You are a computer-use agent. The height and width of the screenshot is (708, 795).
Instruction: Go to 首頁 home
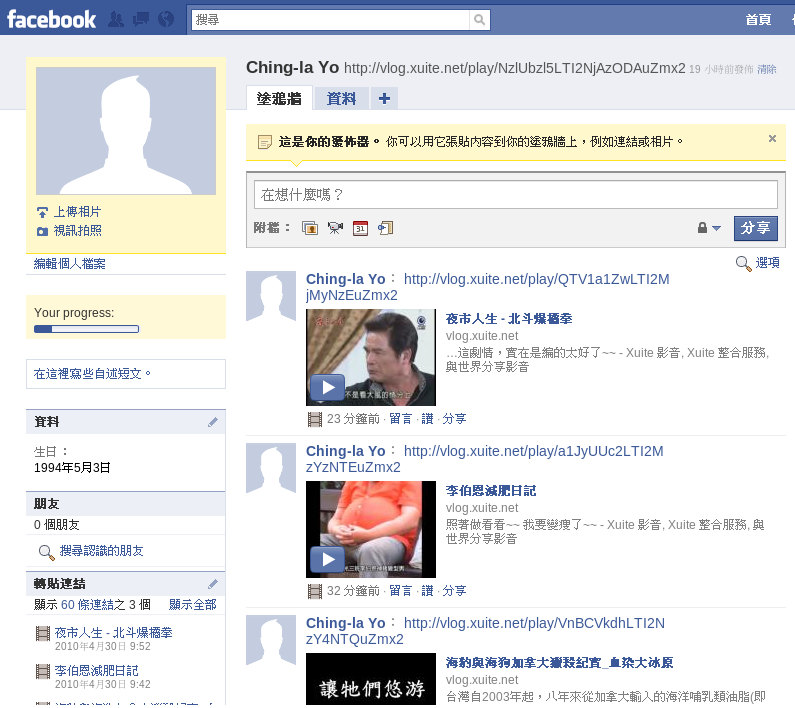click(758, 20)
